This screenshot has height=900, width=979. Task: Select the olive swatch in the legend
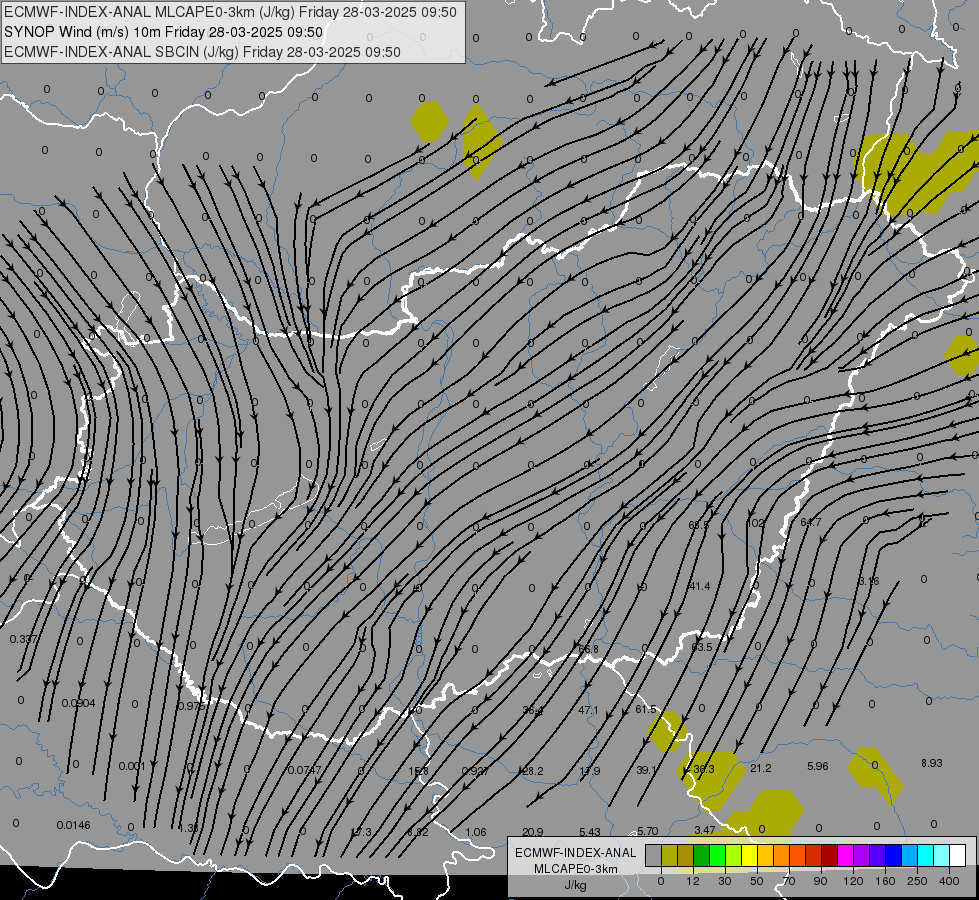coord(669,855)
